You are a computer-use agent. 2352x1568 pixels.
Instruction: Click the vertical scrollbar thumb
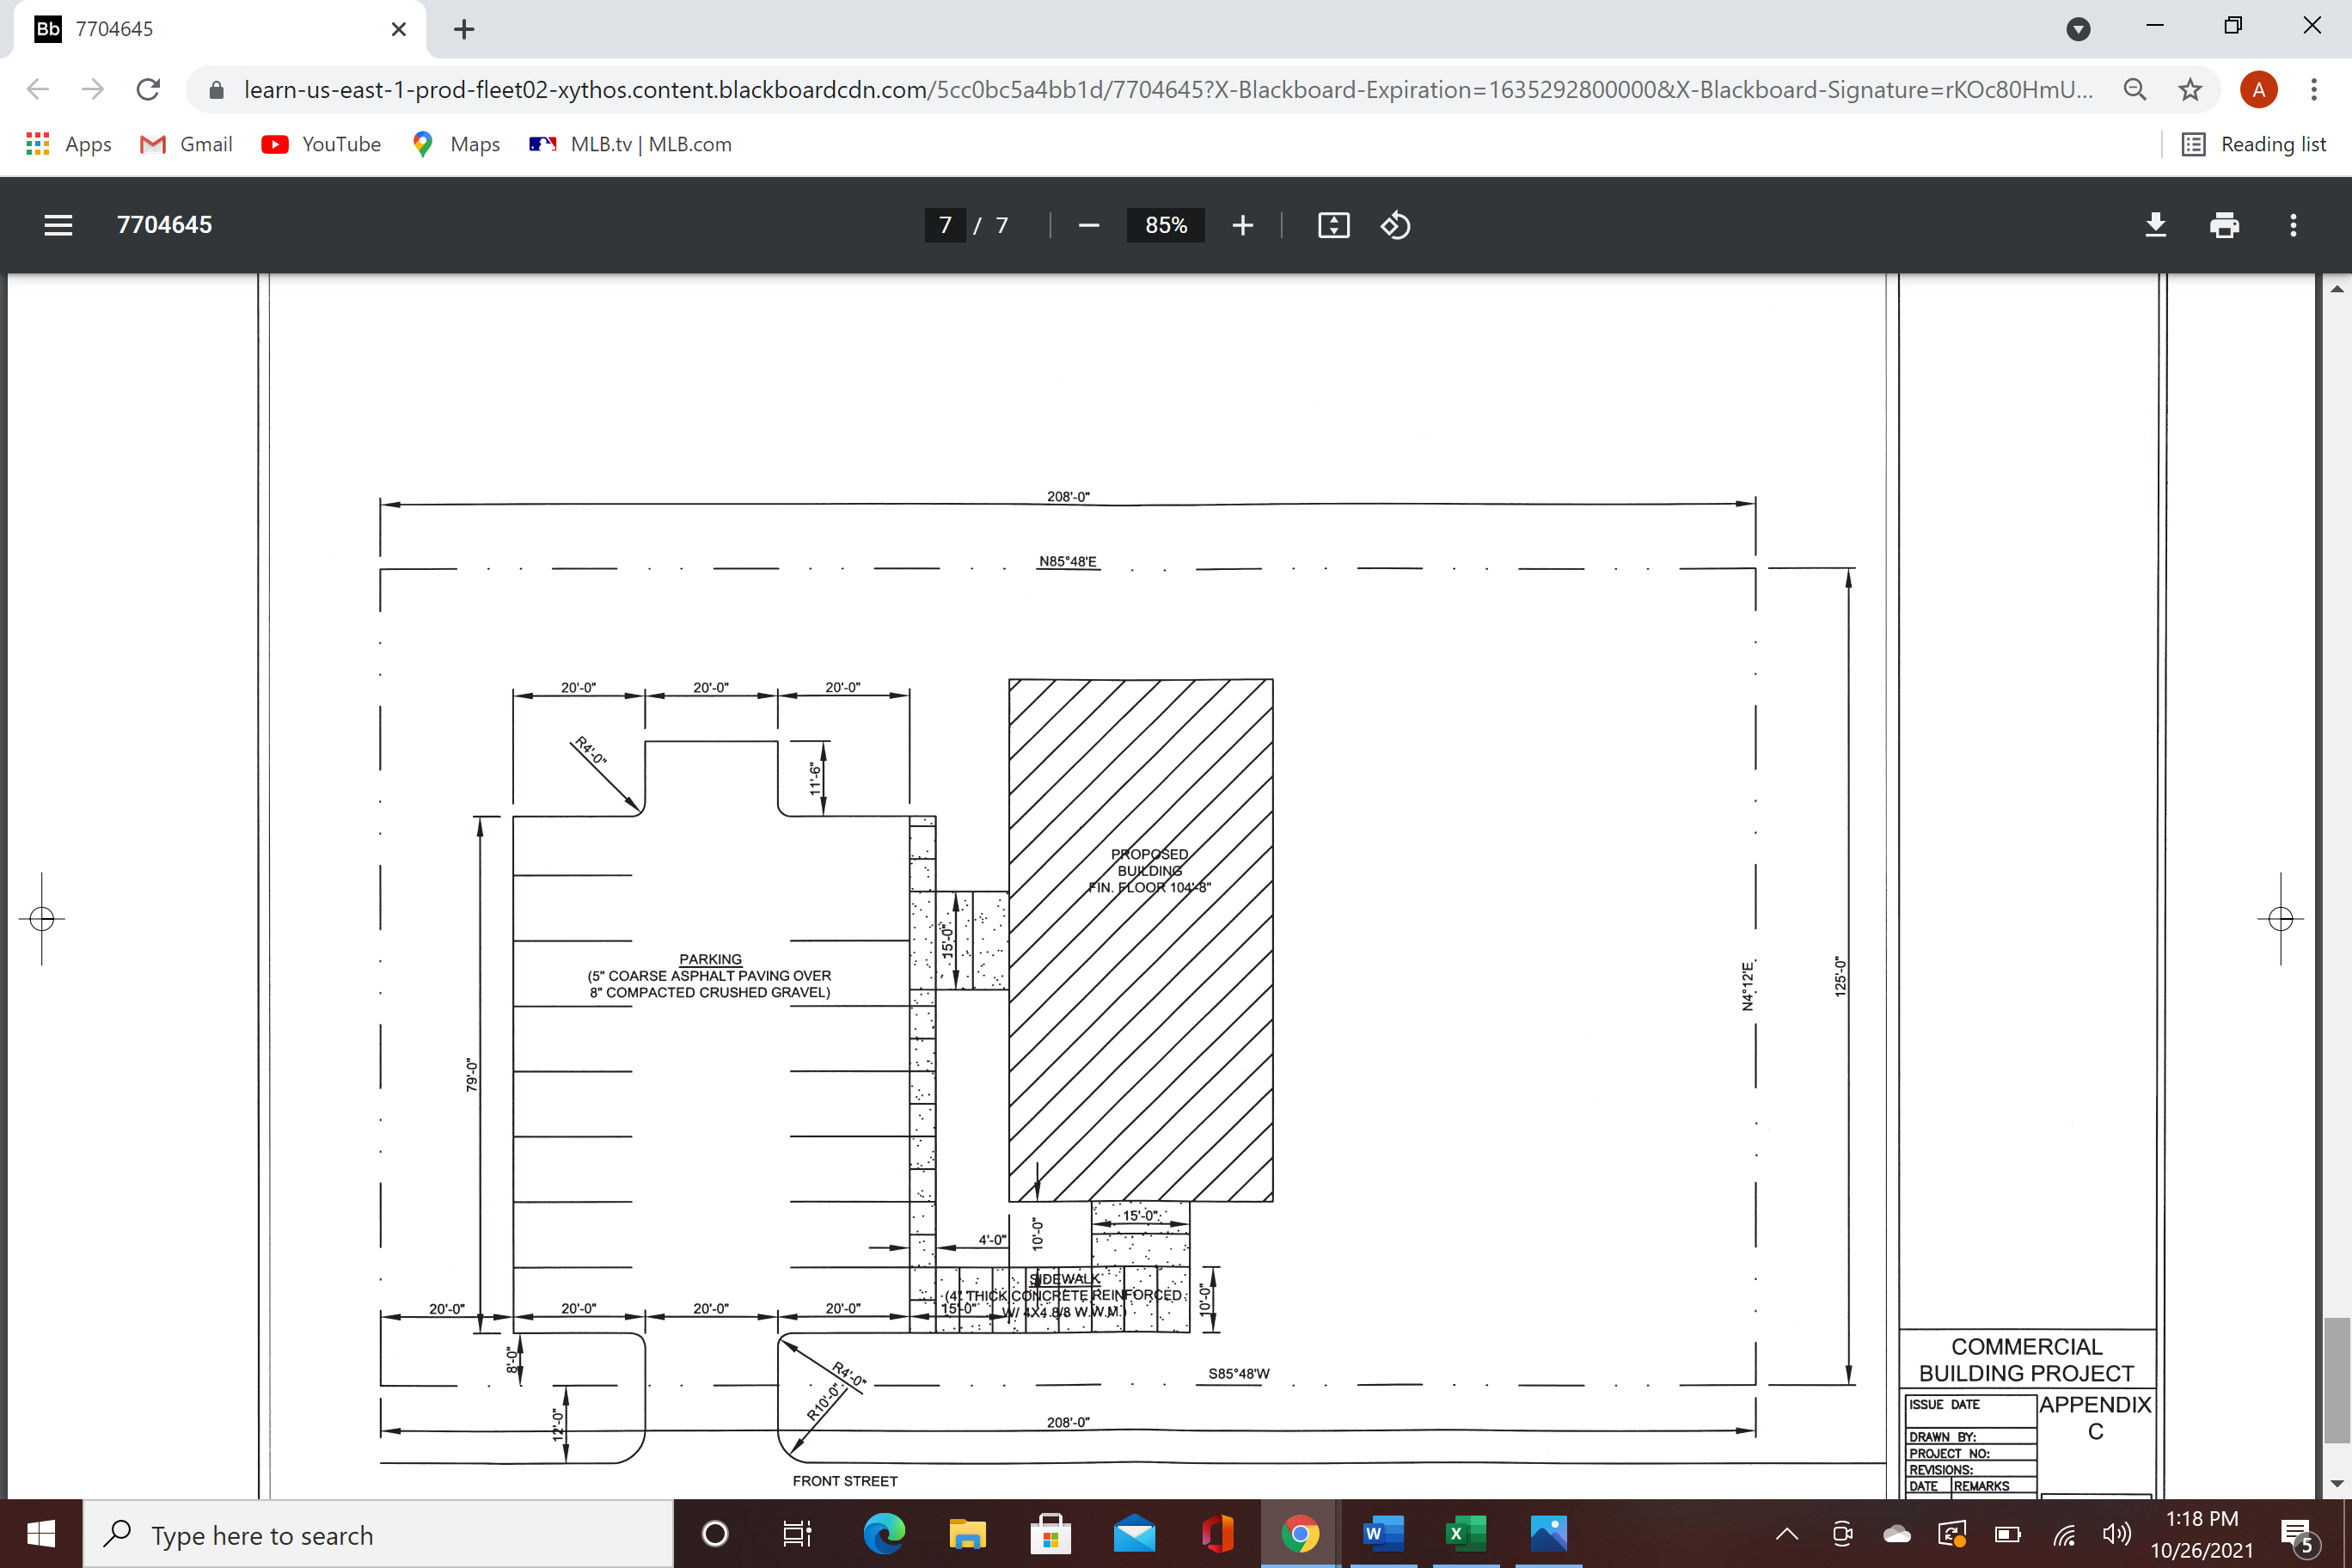(2336, 1380)
